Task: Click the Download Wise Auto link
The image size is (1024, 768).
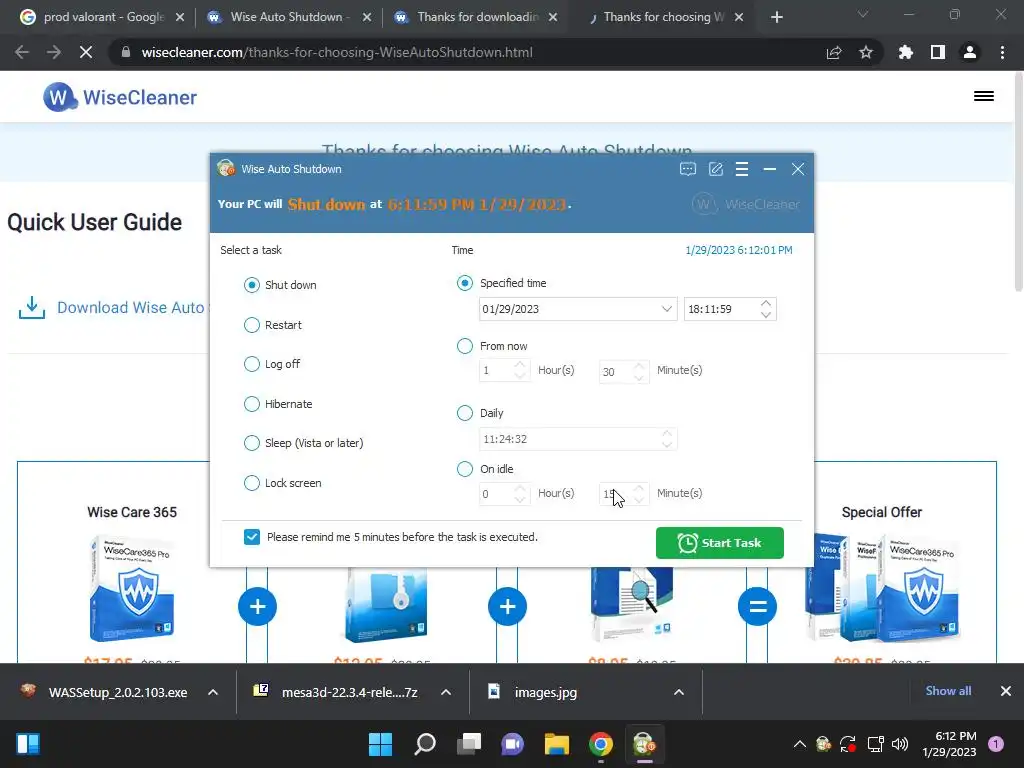Action: (133, 308)
